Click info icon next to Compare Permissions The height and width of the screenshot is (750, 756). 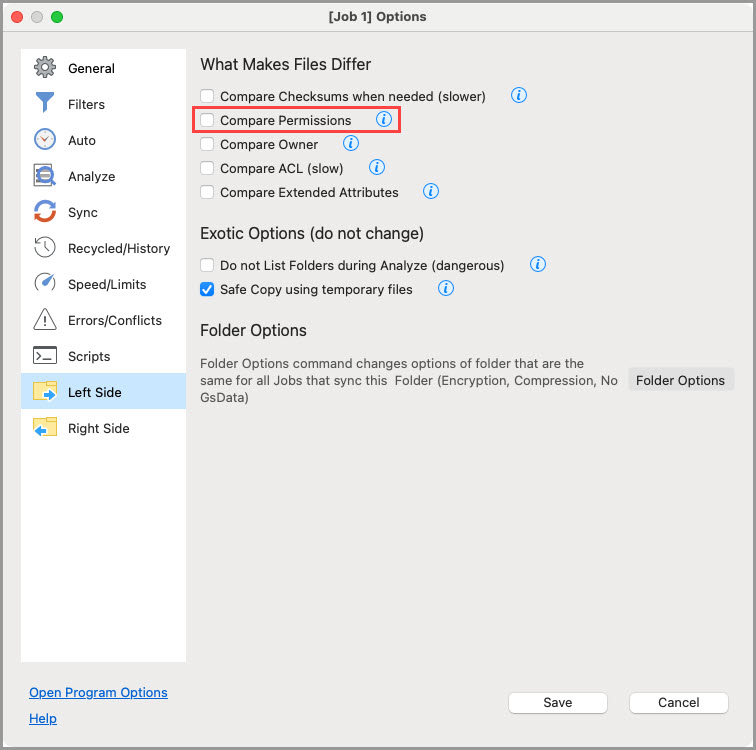[383, 120]
